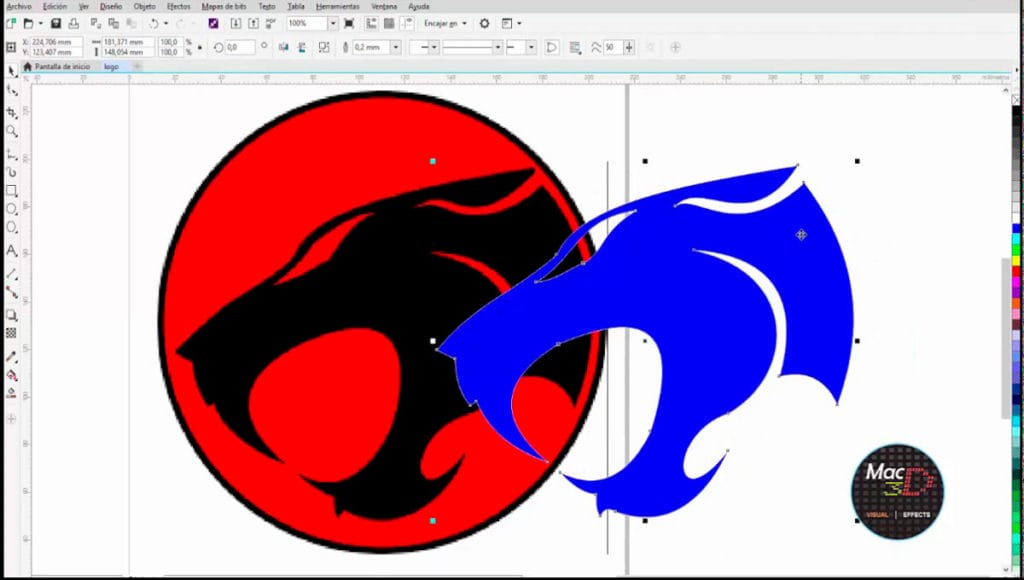Screen dimensions: 1024x580
Task: Open the Herramientas menu
Action: (x=338, y=7)
